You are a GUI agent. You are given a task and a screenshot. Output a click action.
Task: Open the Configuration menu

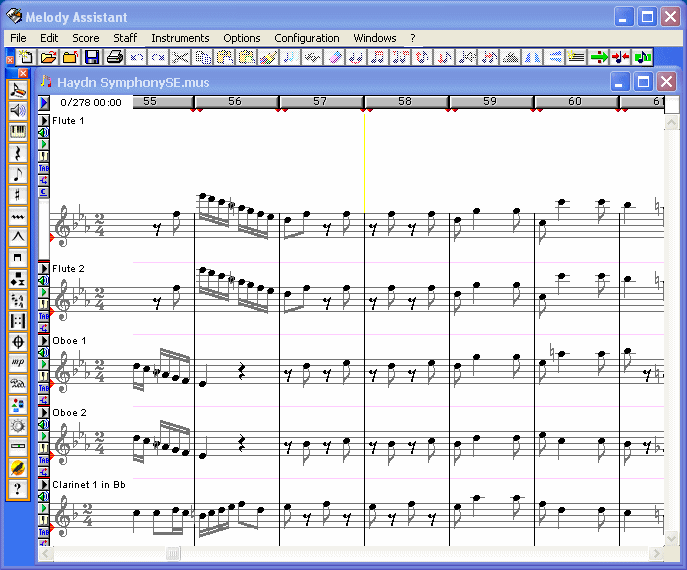point(307,38)
